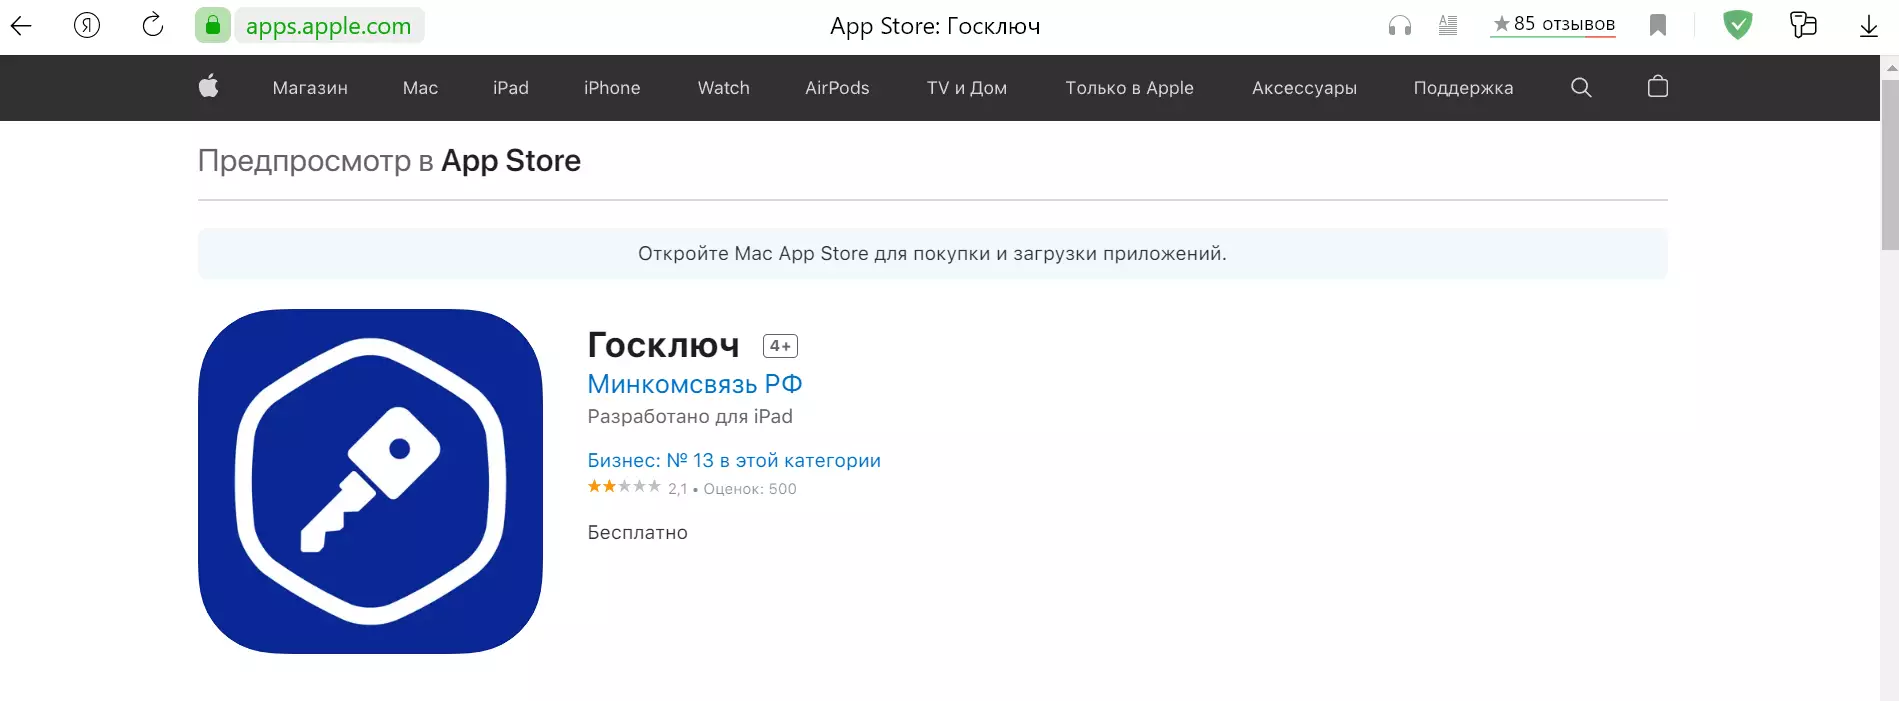
Task: Open the Аксессуары menu item
Action: (x=1304, y=88)
